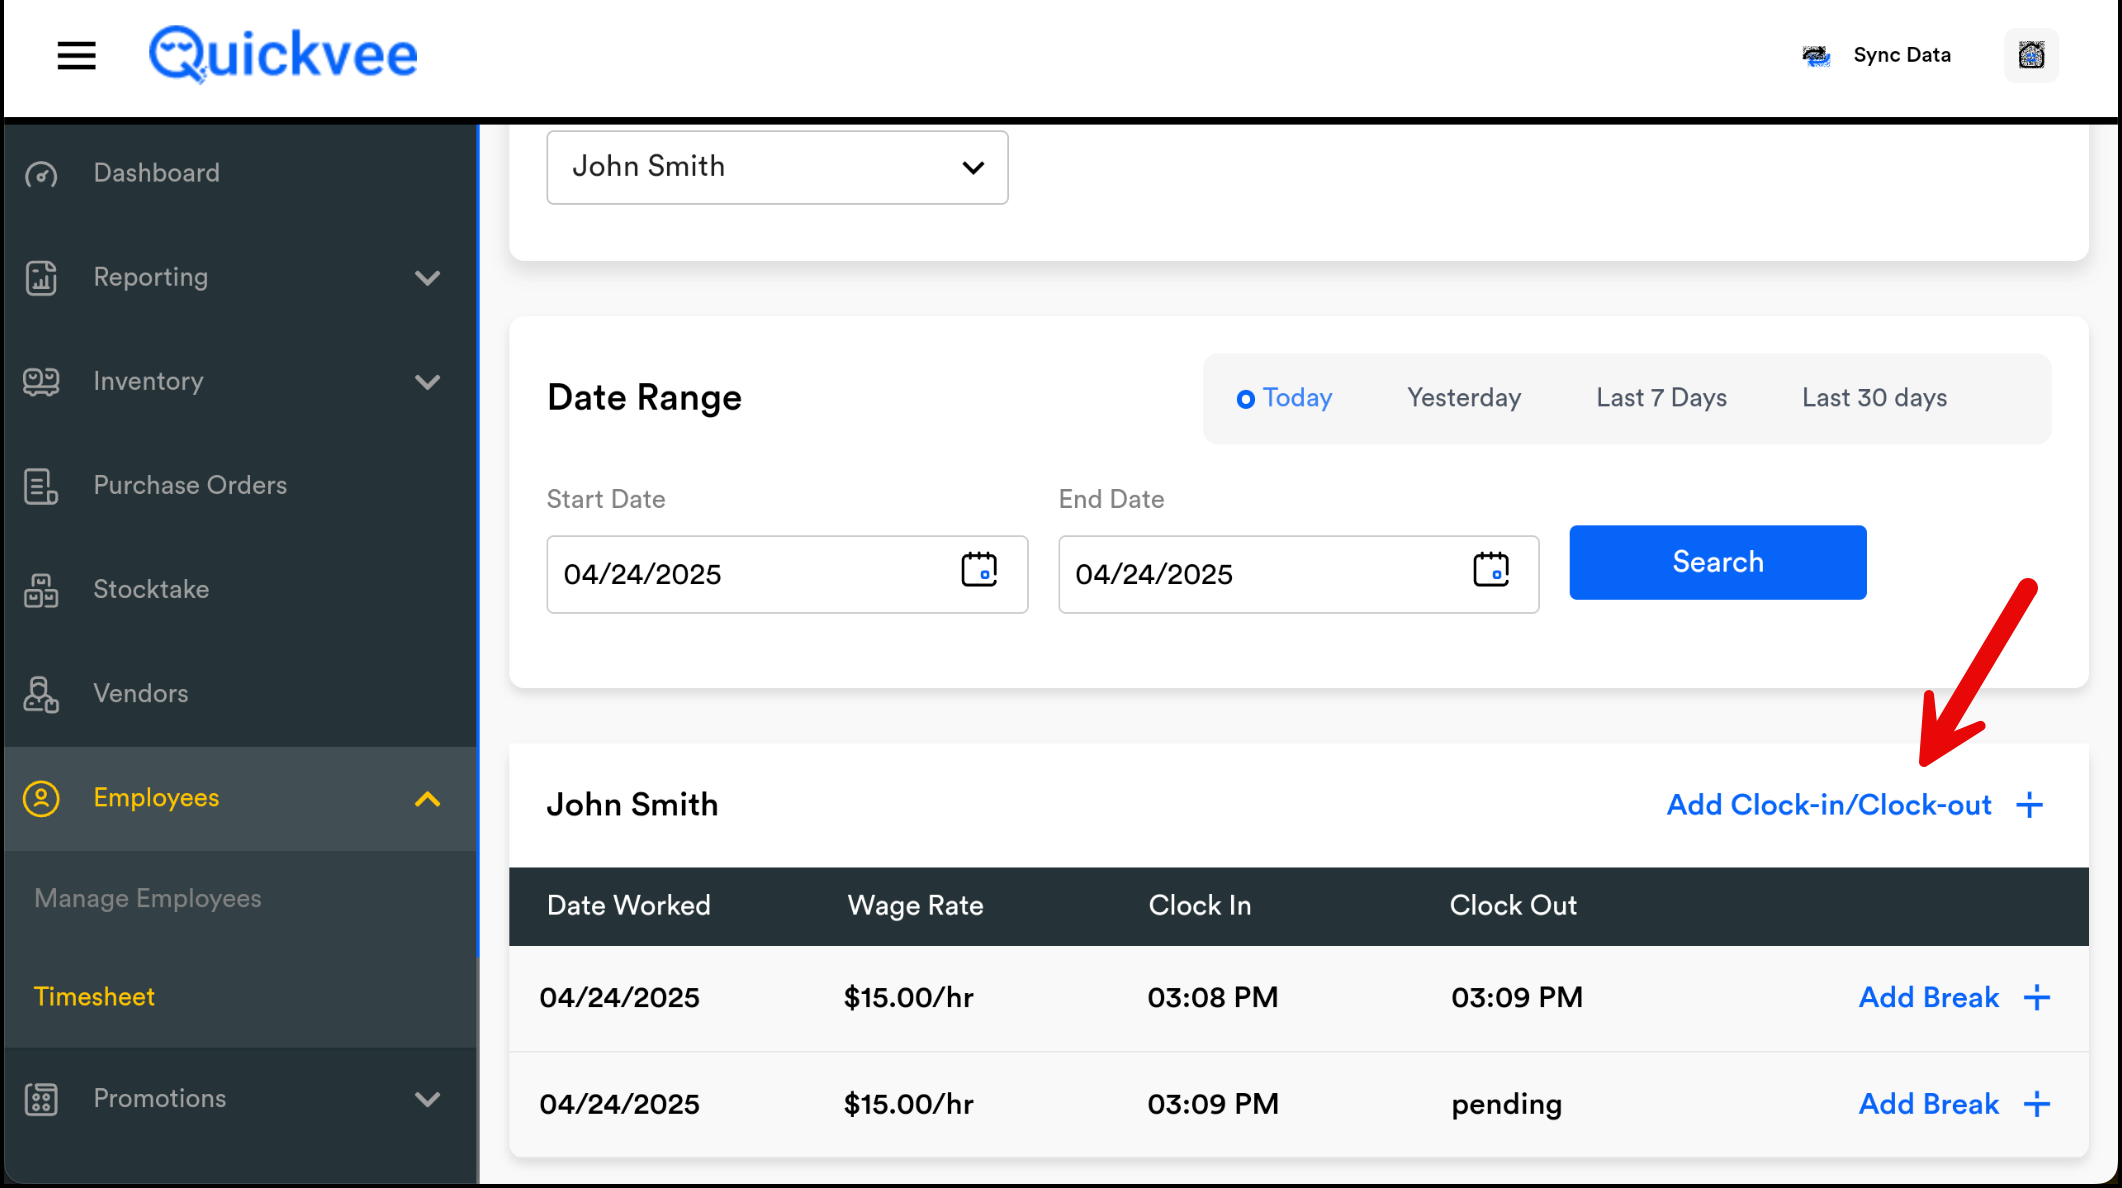Screen dimensions: 2122x1188
Task: Click the Dashboard gauge icon
Action: (x=41, y=175)
